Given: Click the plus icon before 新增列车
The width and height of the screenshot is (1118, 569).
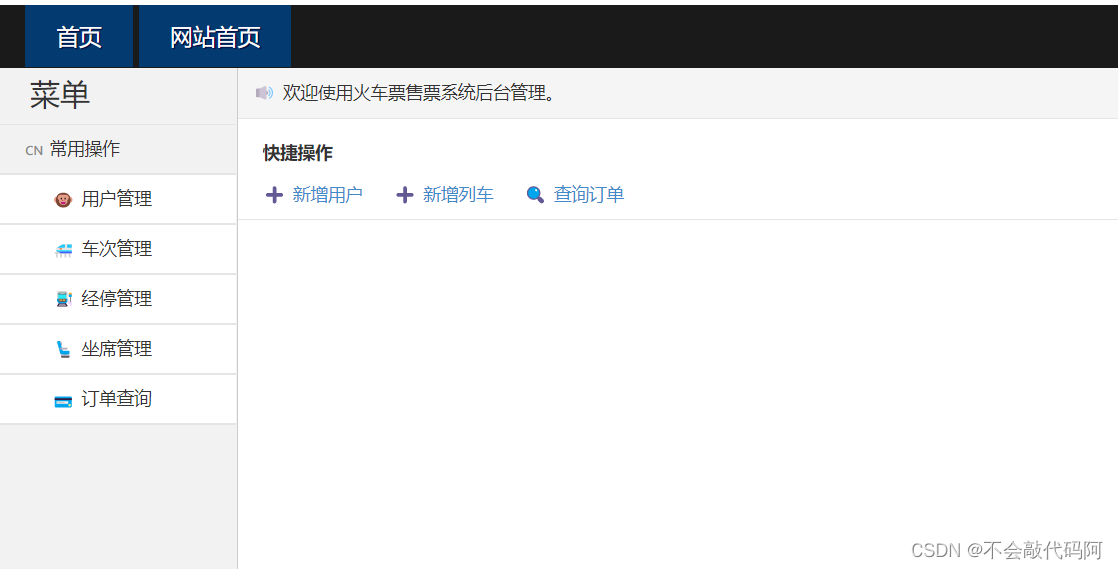Looking at the screenshot, I should coord(404,195).
